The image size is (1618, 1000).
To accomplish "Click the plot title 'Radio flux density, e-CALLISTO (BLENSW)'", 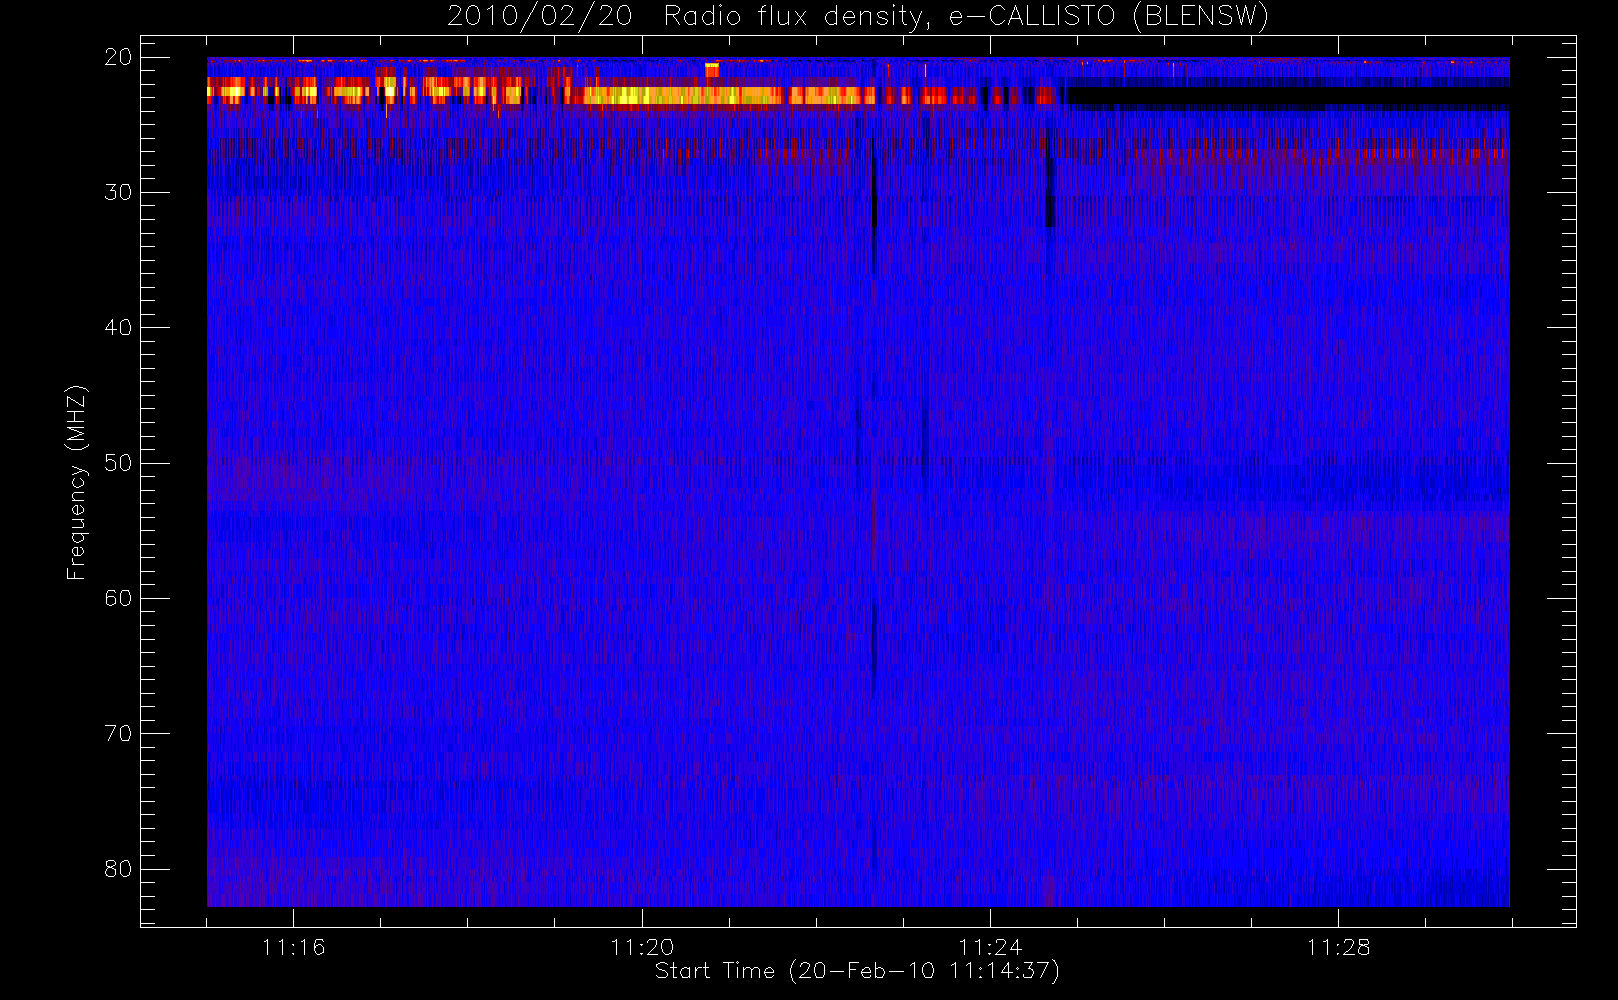I will tap(966, 17).
